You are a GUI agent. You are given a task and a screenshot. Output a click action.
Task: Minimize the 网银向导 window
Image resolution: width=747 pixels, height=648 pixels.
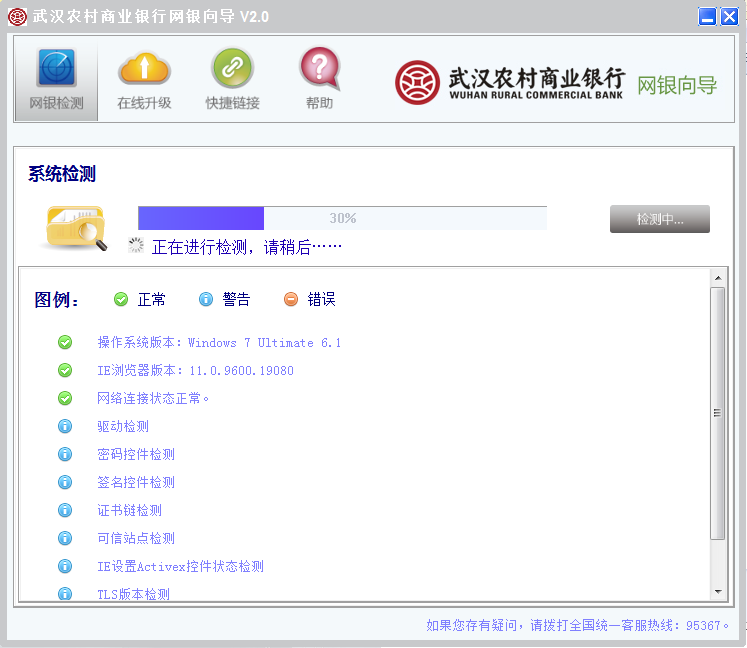click(x=707, y=17)
